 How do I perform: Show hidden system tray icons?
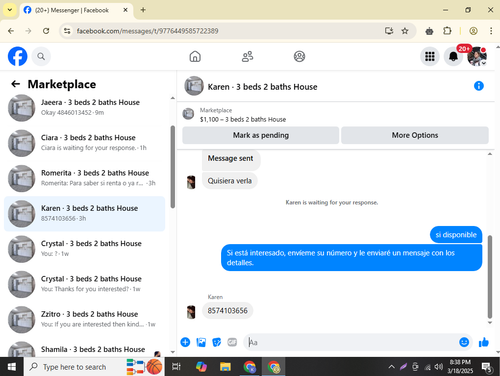pyautogui.click(x=392, y=367)
